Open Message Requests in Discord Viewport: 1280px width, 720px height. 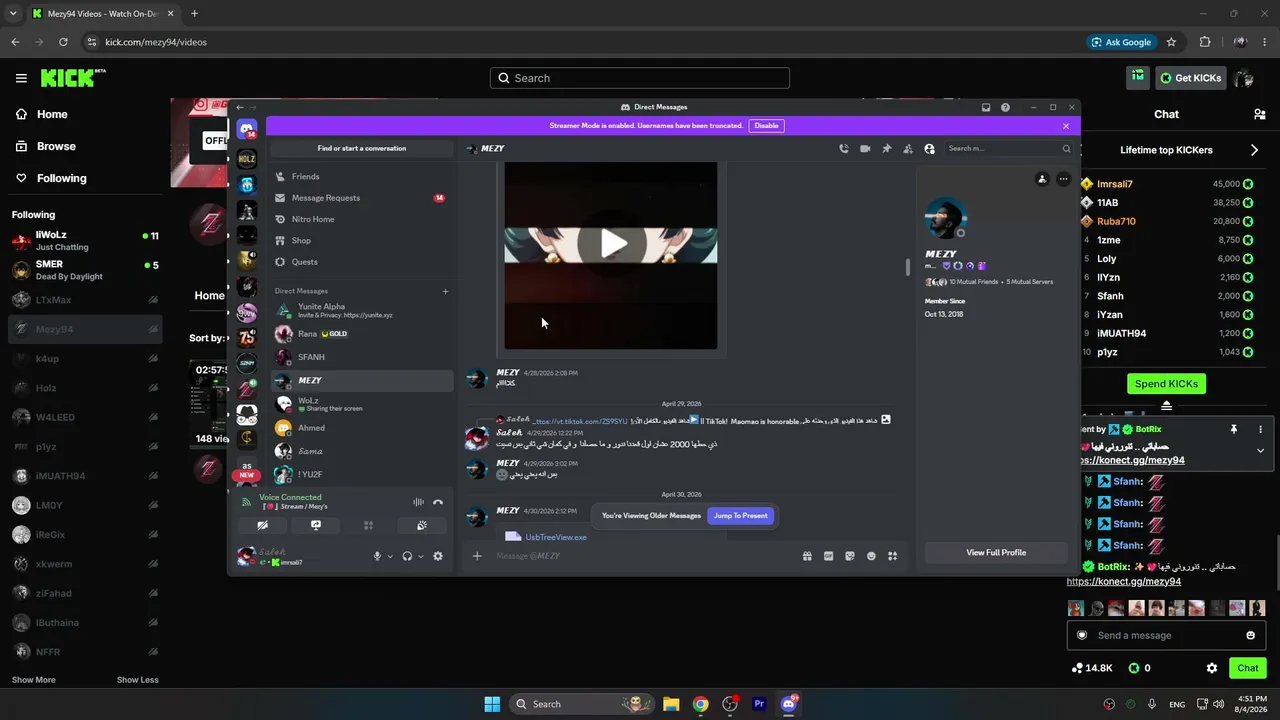[360, 198]
